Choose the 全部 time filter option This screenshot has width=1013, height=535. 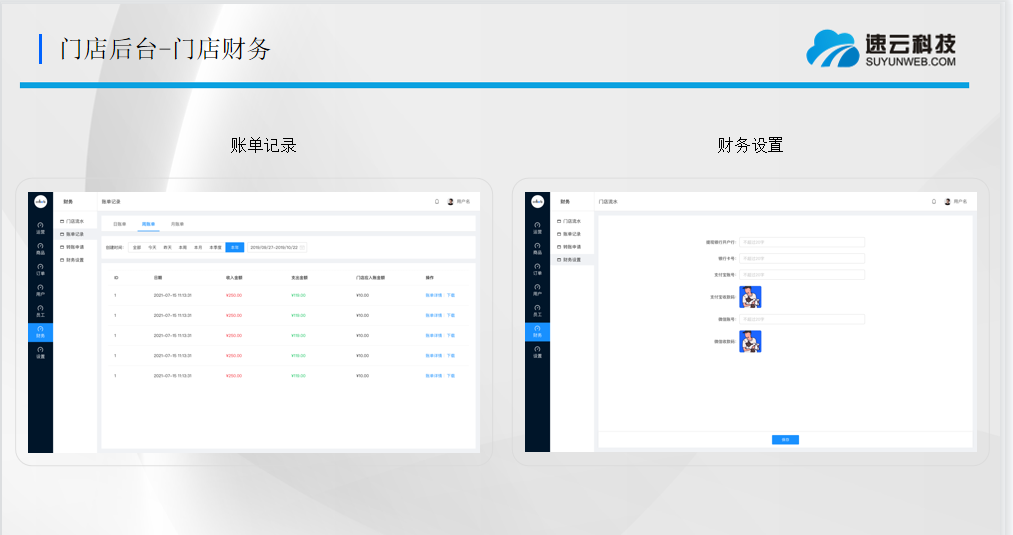tap(137, 246)
